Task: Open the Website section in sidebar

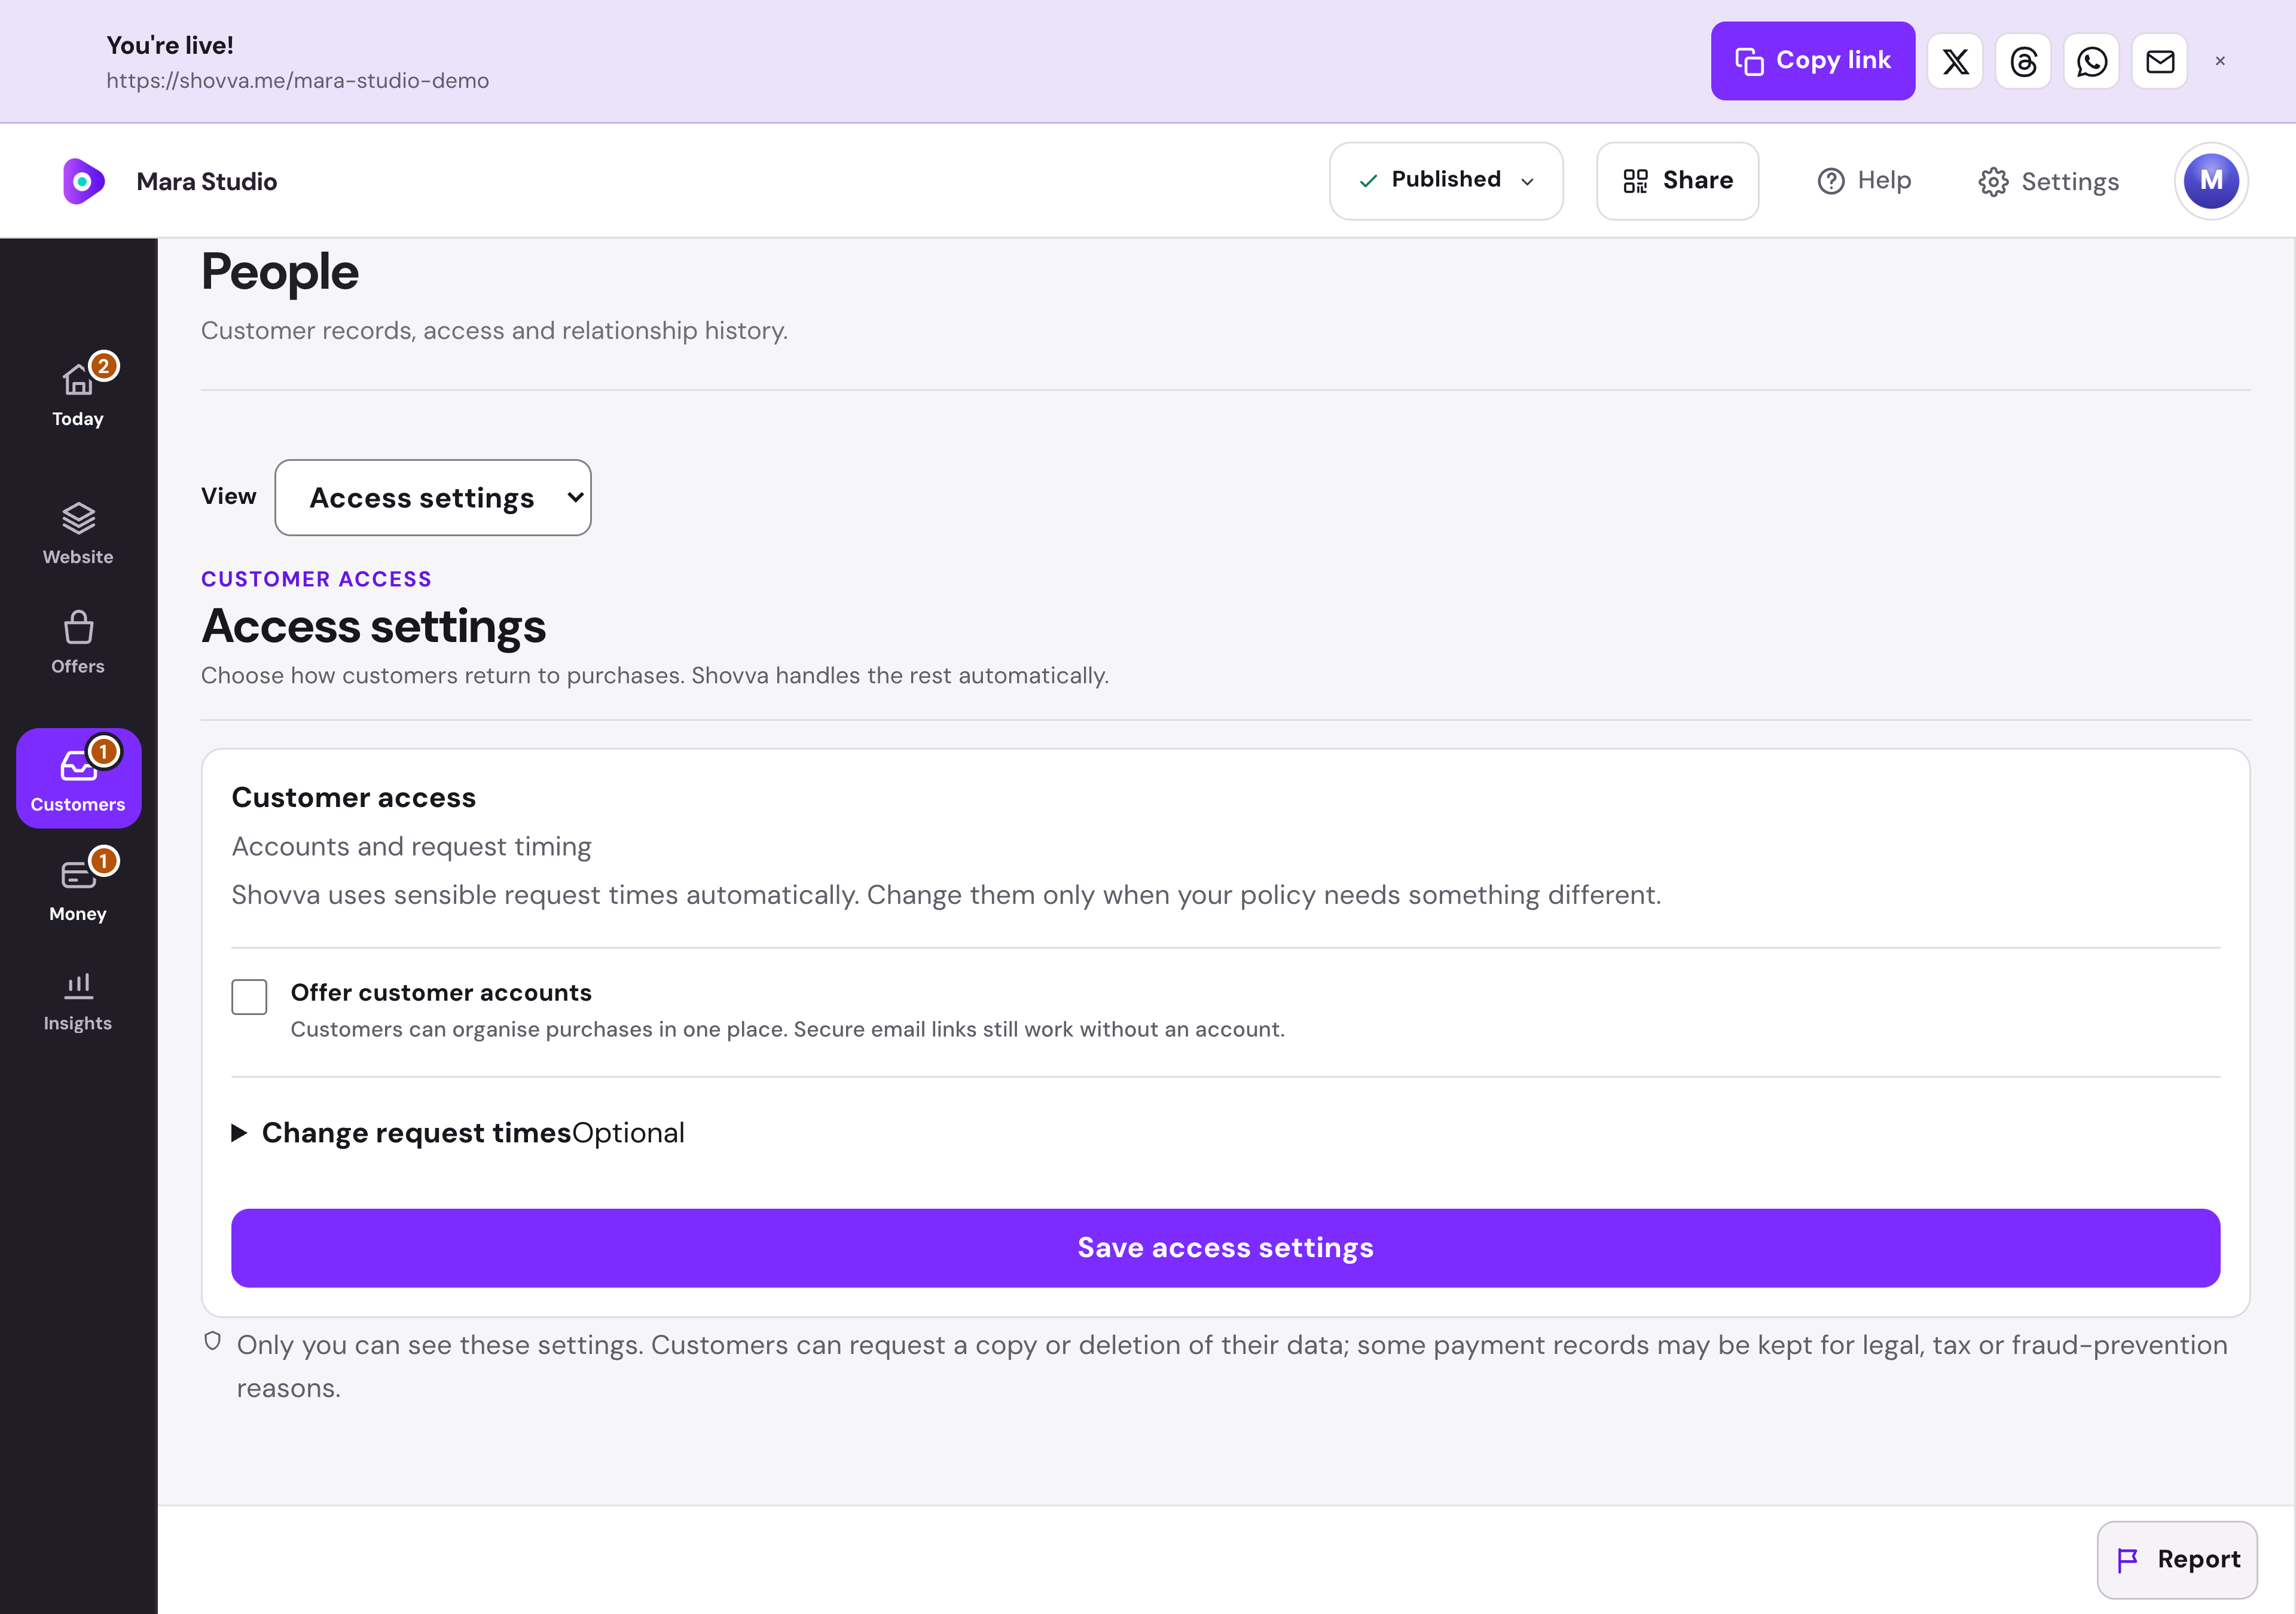Action: tap(78, 533)
